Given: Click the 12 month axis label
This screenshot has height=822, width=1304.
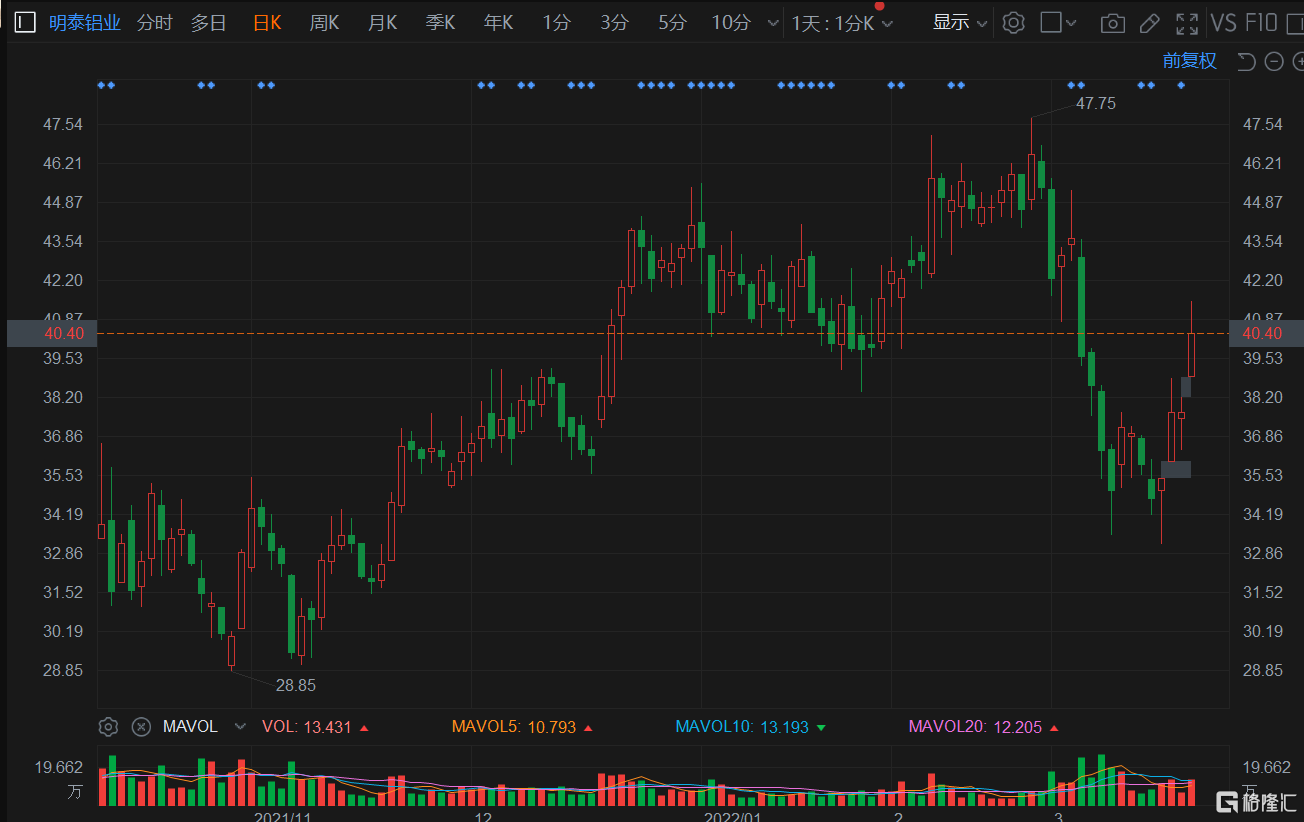Looking at the screenshot, I should [x=483, y=818].
